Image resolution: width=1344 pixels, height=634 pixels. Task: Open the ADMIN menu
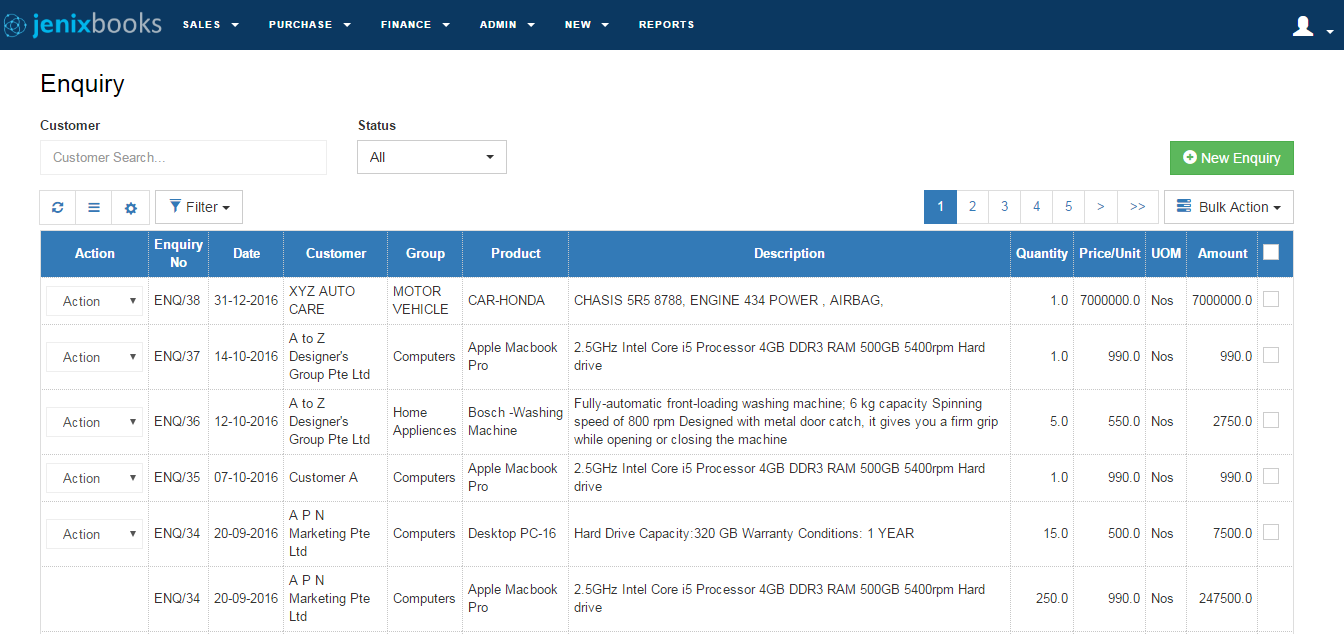[x=507, y=25]
